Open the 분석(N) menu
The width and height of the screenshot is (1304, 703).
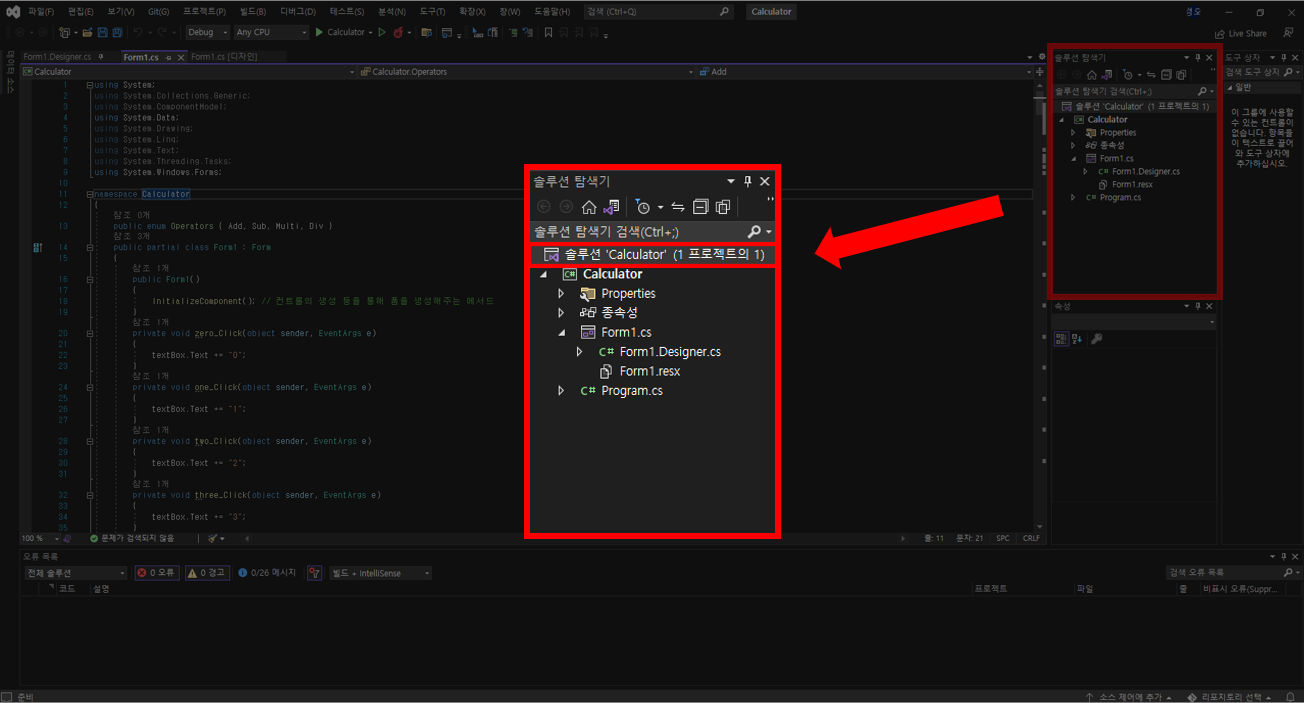[392, 12]
